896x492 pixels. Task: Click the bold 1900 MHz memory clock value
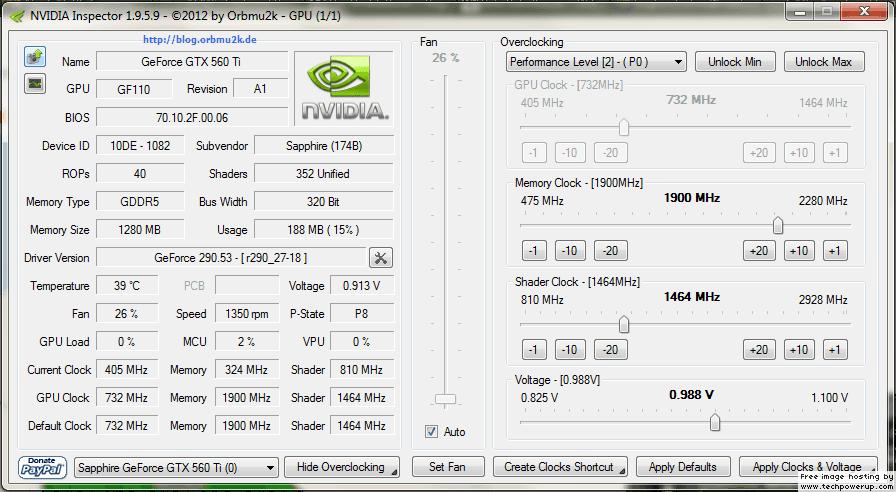tap(692, 198)
